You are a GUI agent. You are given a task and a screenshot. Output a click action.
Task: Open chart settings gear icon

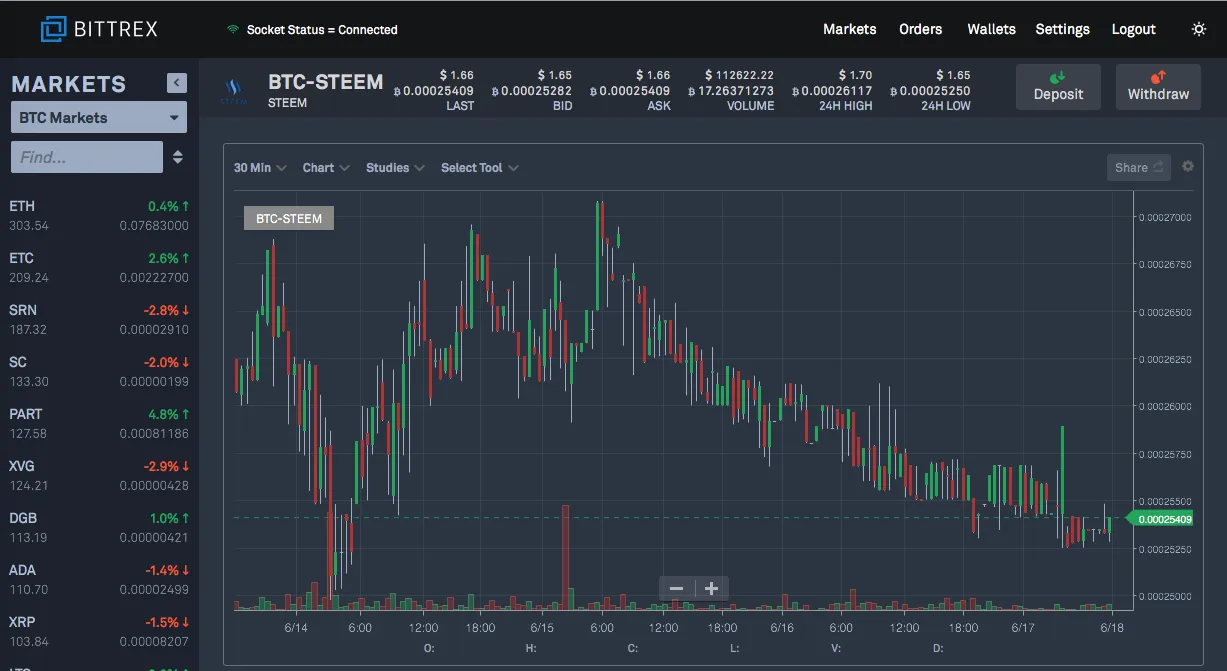click(1188, 166)
